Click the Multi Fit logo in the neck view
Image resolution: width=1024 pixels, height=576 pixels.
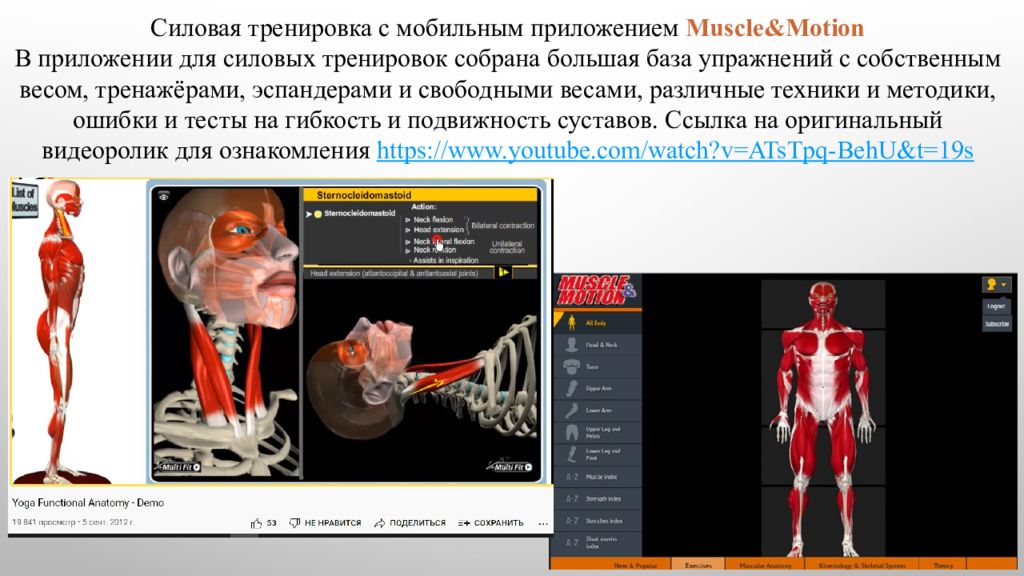point(178,468)
